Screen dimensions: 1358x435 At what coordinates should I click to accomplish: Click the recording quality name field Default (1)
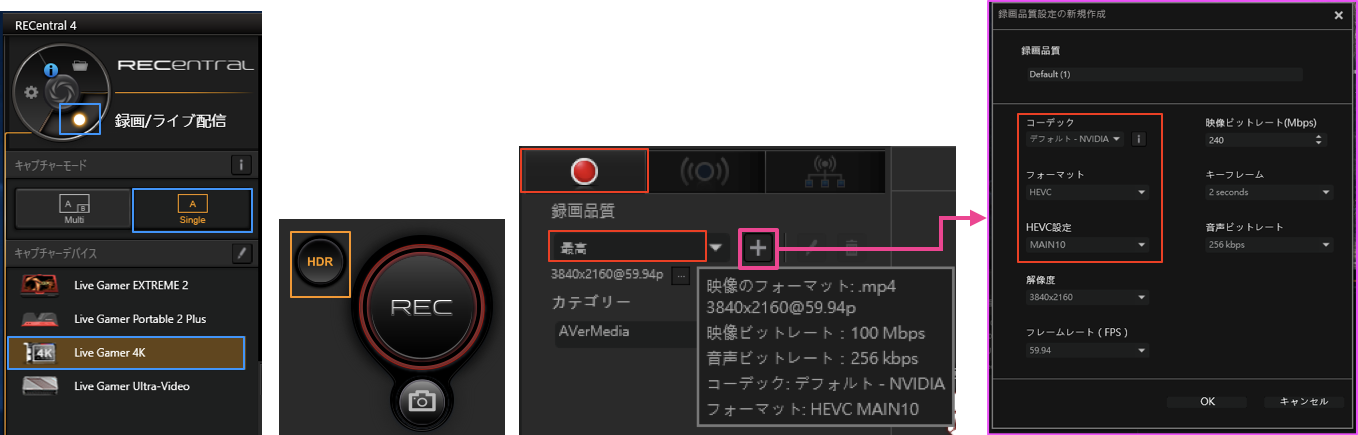tap(1163, 74)
